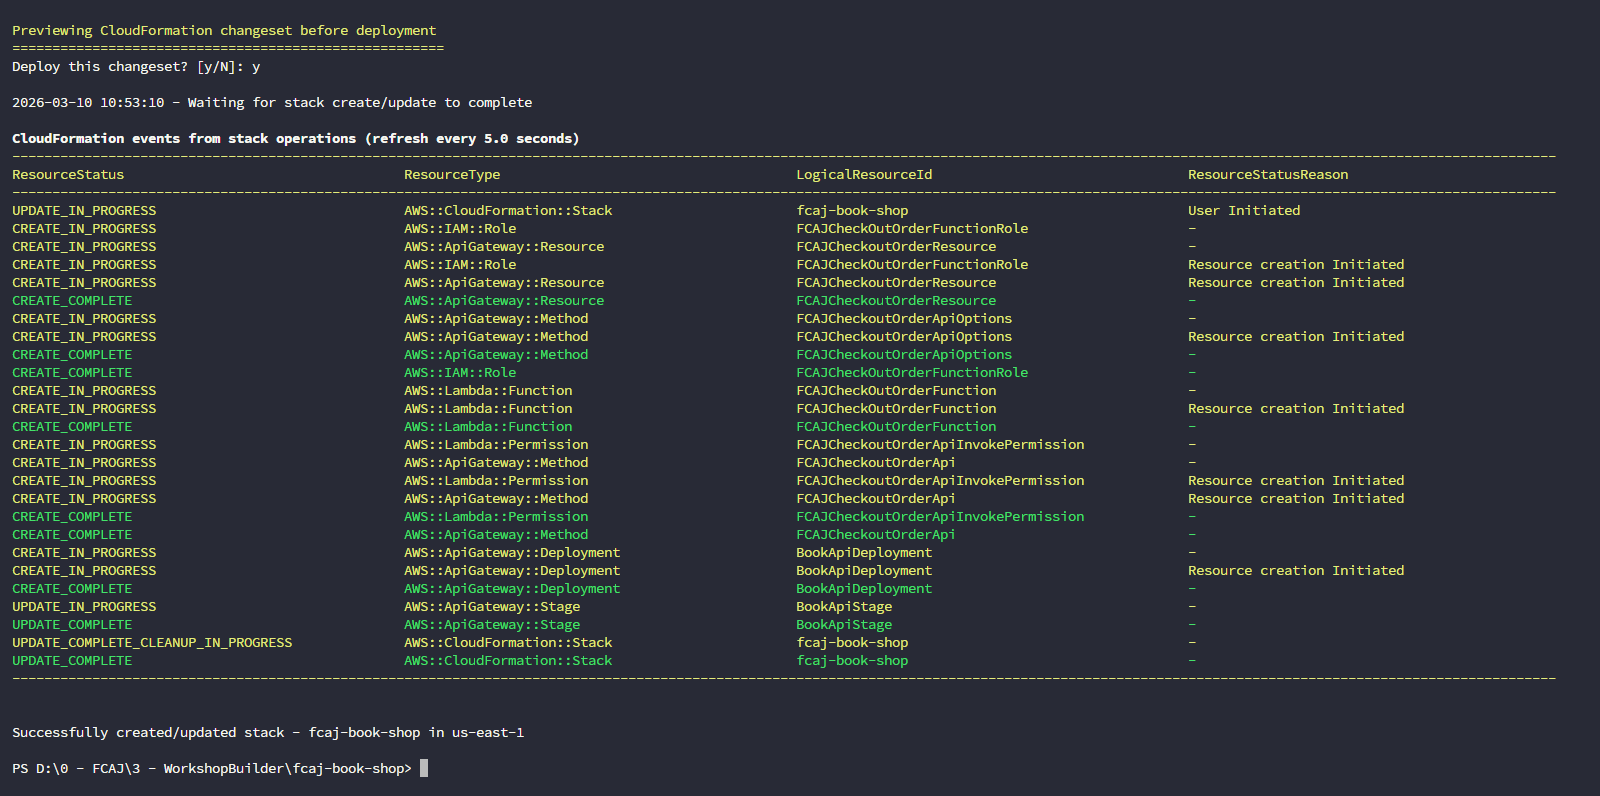
Task: Click UPDATE_IN_PROGRESS status in the 'User Initiated' row
Action: pos(84,210)
